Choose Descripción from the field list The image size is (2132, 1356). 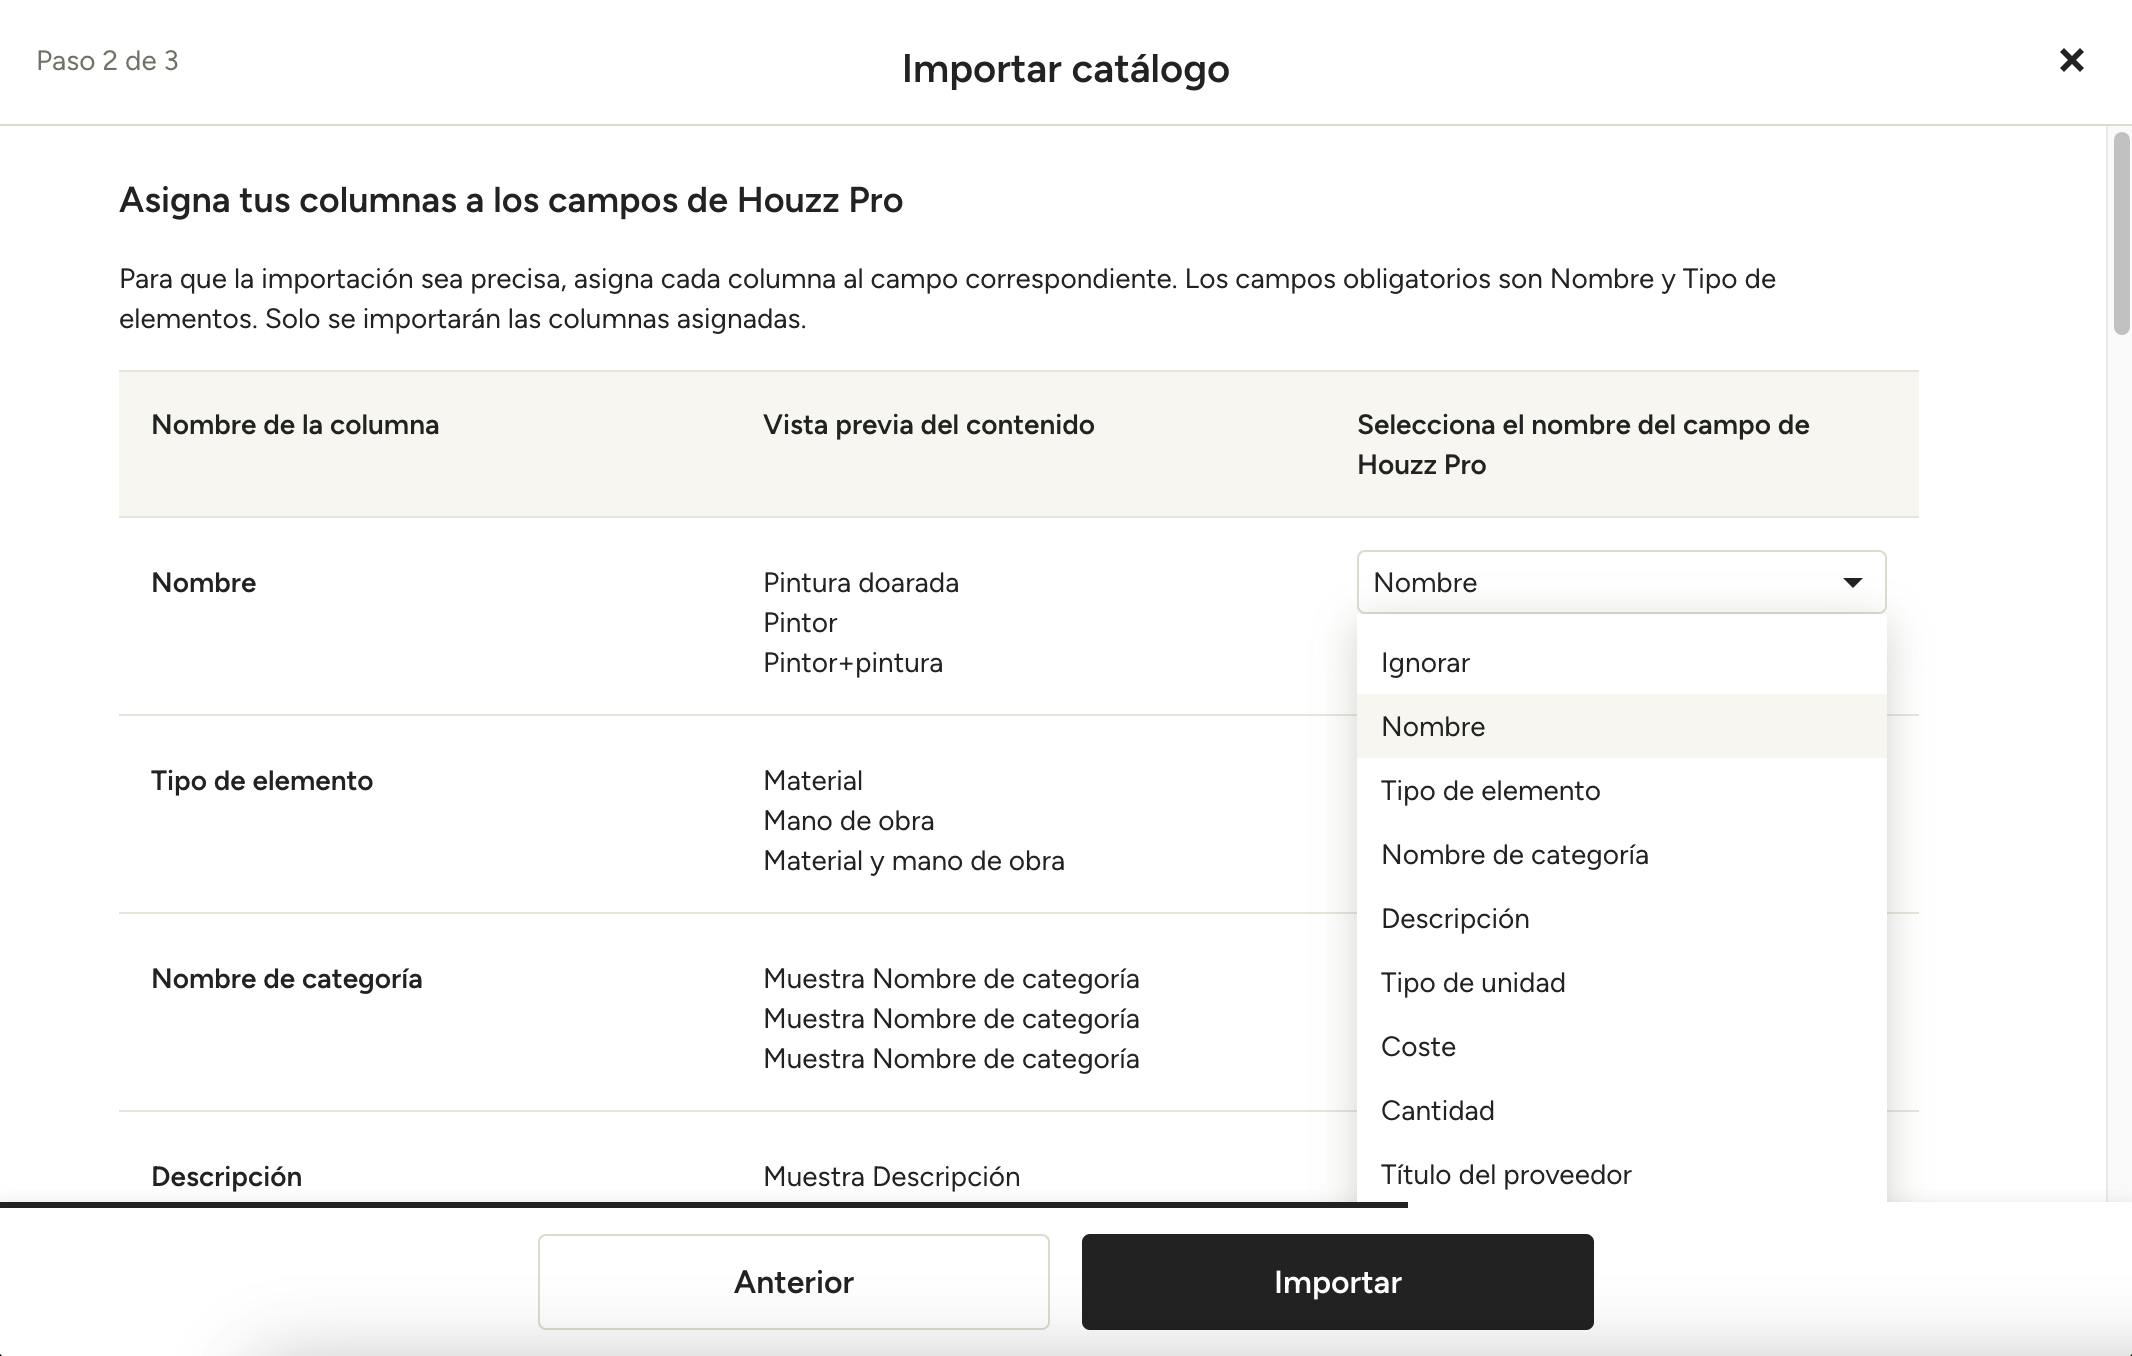[x=1455, y=919]
